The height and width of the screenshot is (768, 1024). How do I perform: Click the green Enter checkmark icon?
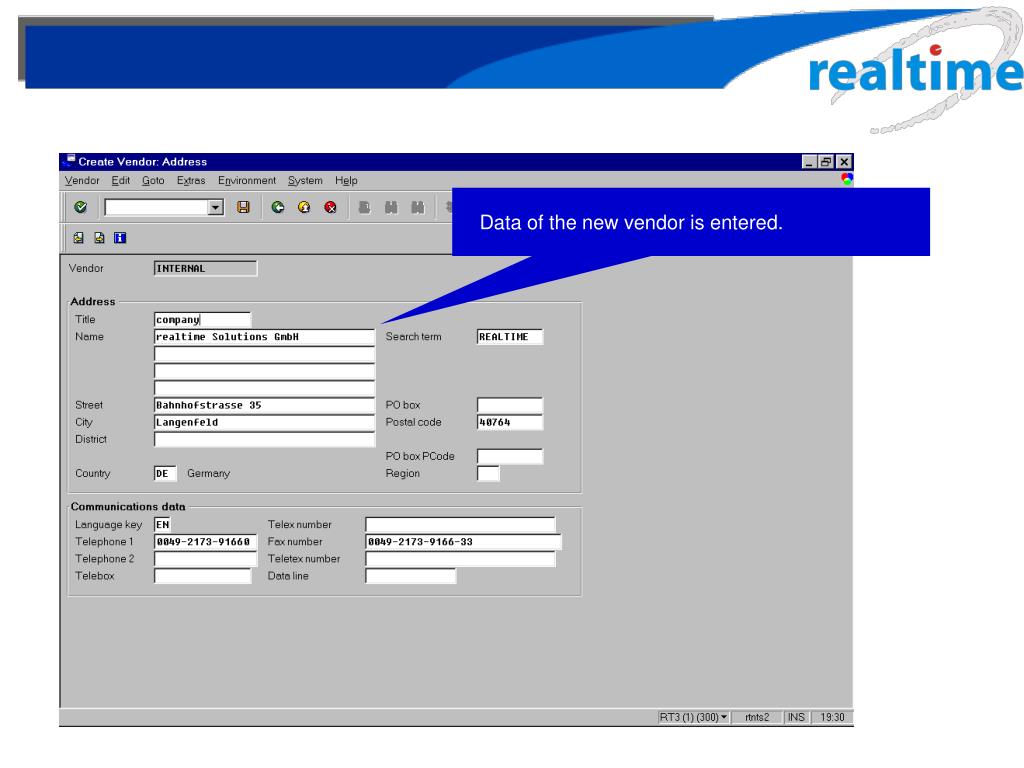[x=80, y=208]
